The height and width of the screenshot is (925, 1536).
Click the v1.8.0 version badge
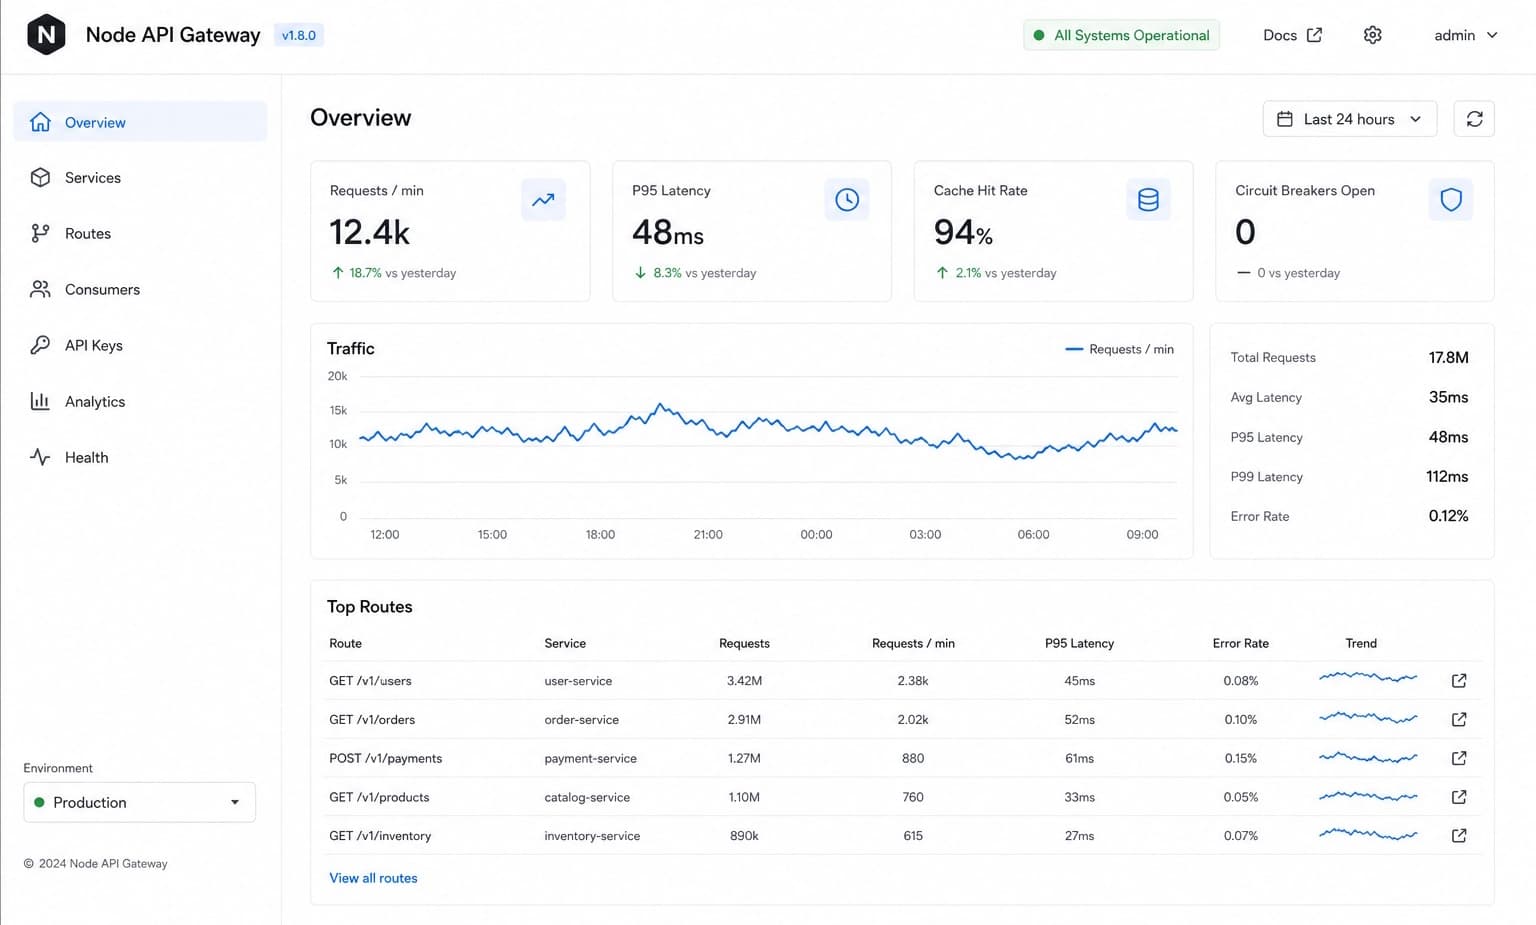click(298, 35)
